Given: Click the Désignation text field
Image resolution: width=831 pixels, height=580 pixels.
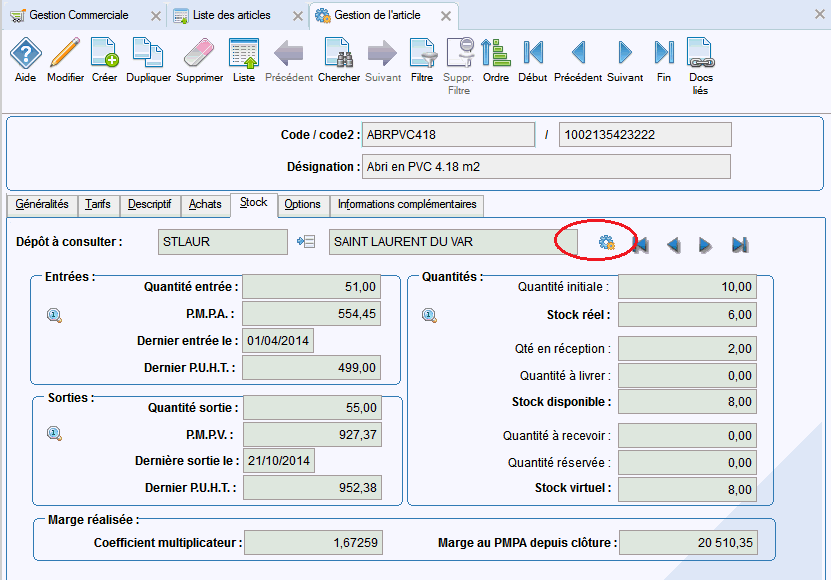Looking at the screenshot, I should [x=546, y=166].
